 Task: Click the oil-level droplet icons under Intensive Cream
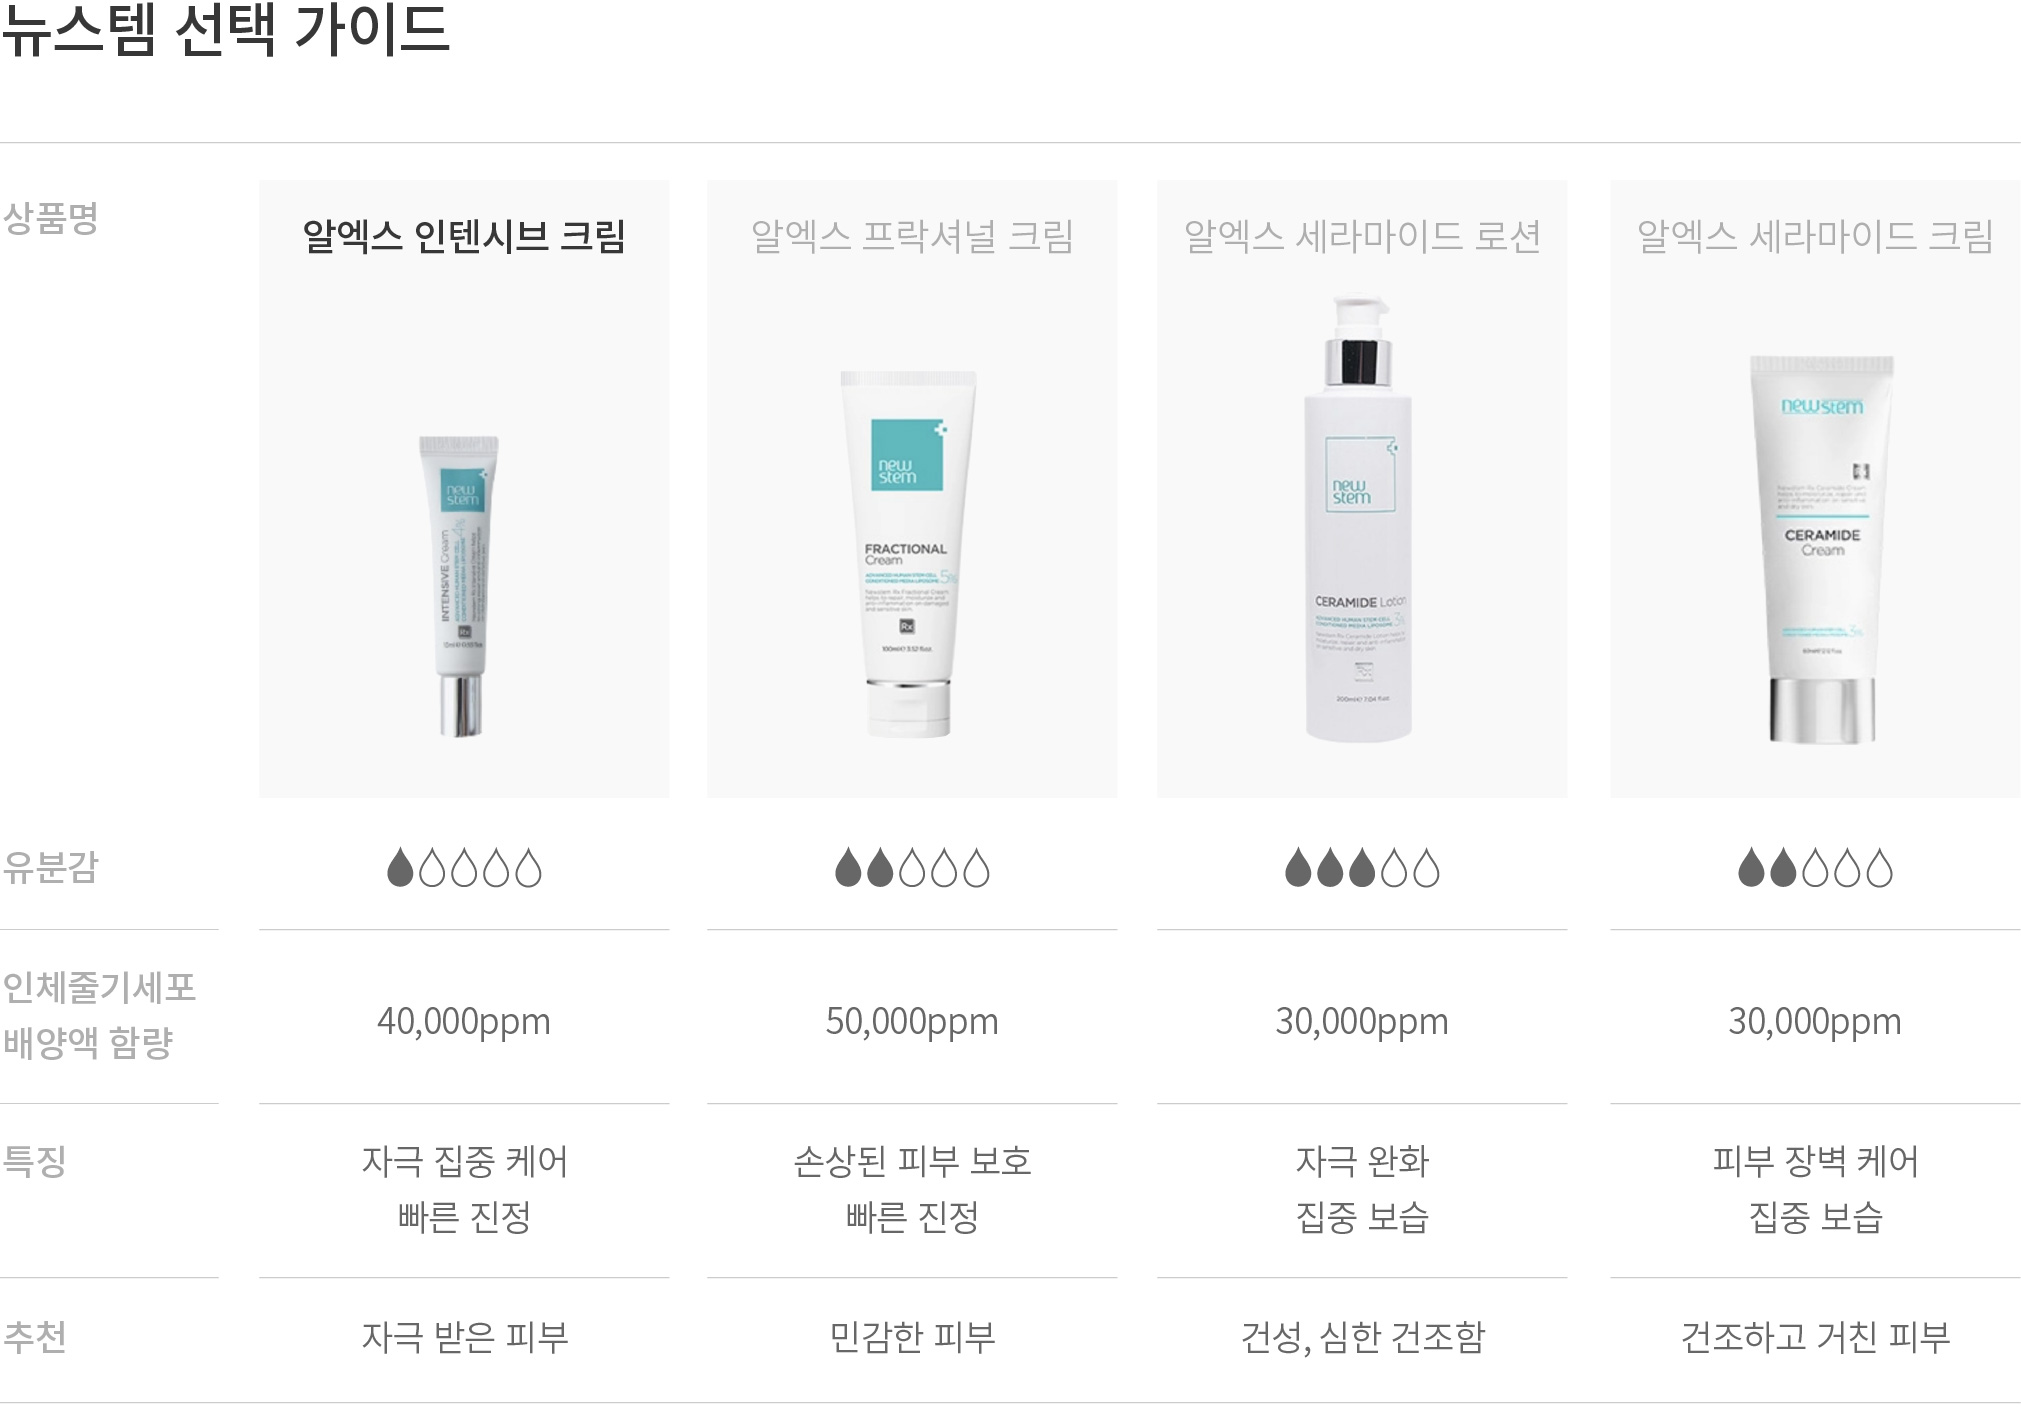pos(464,868)
